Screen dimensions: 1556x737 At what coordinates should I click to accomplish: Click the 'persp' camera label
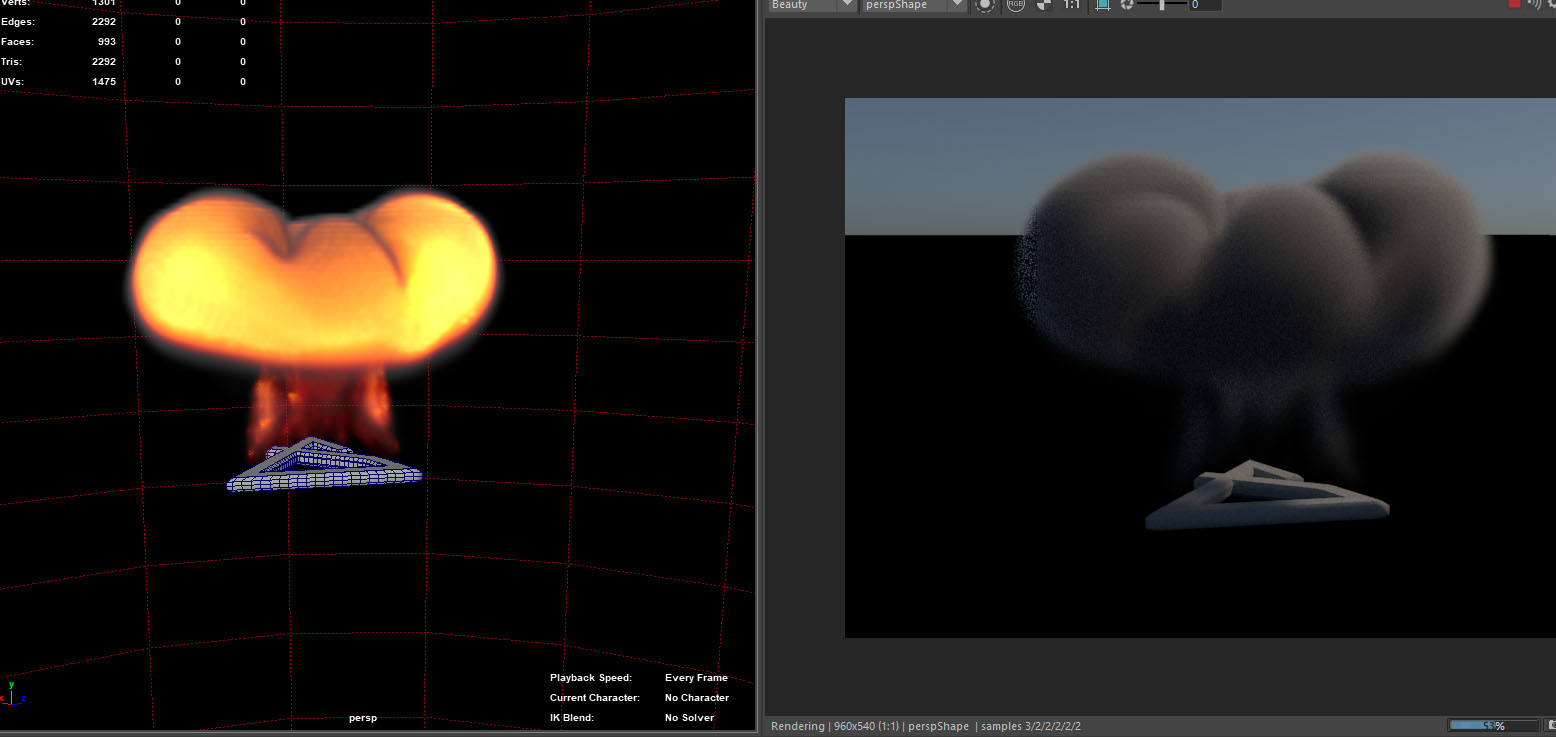(x=363, y=718)
